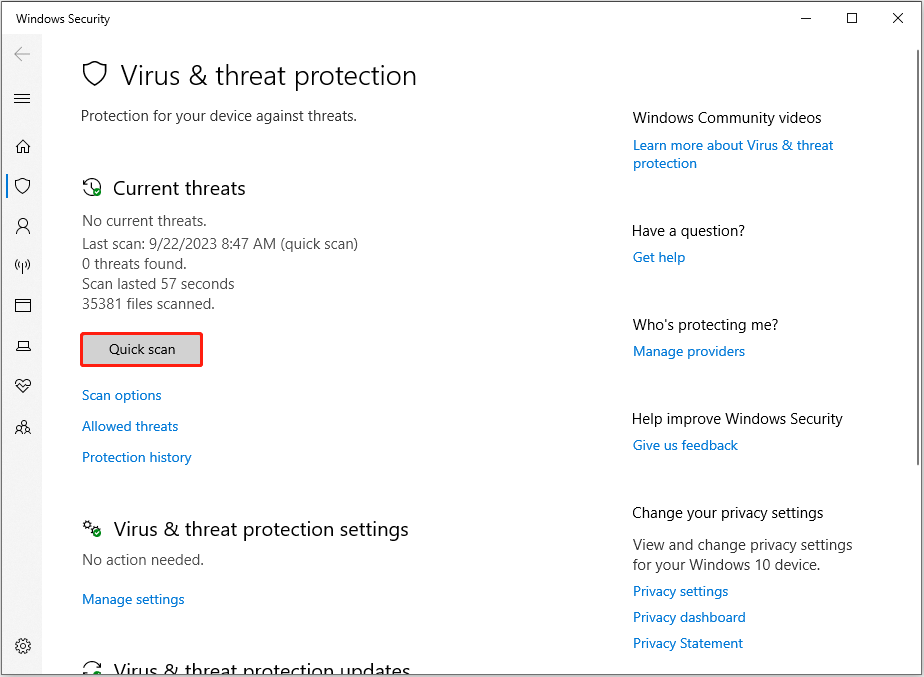The width and height of the screenshot is (924, 677).
Task: Open Windows Security settings gear
Action: click(23, 645)
